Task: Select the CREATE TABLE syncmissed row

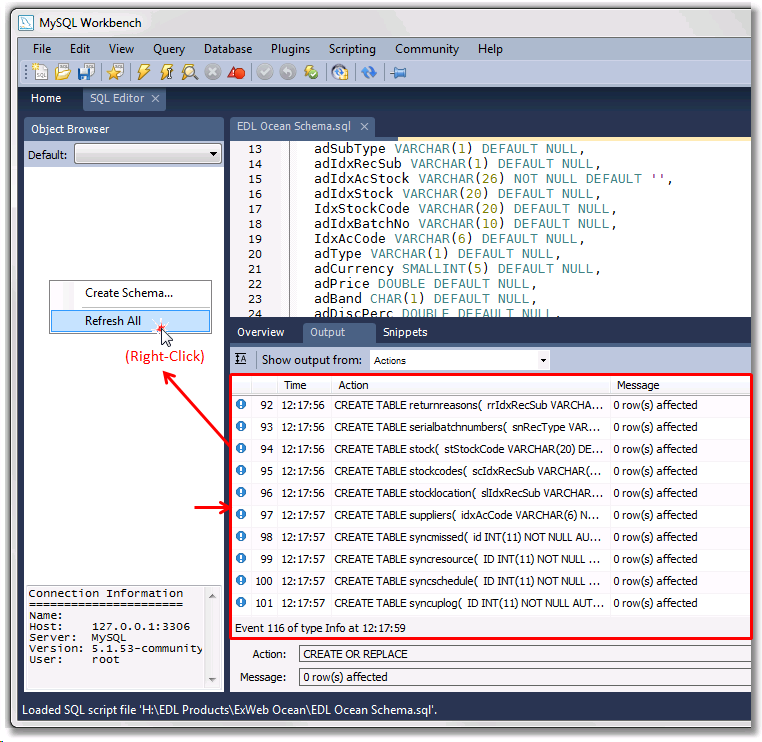Action: click(491, 537)
